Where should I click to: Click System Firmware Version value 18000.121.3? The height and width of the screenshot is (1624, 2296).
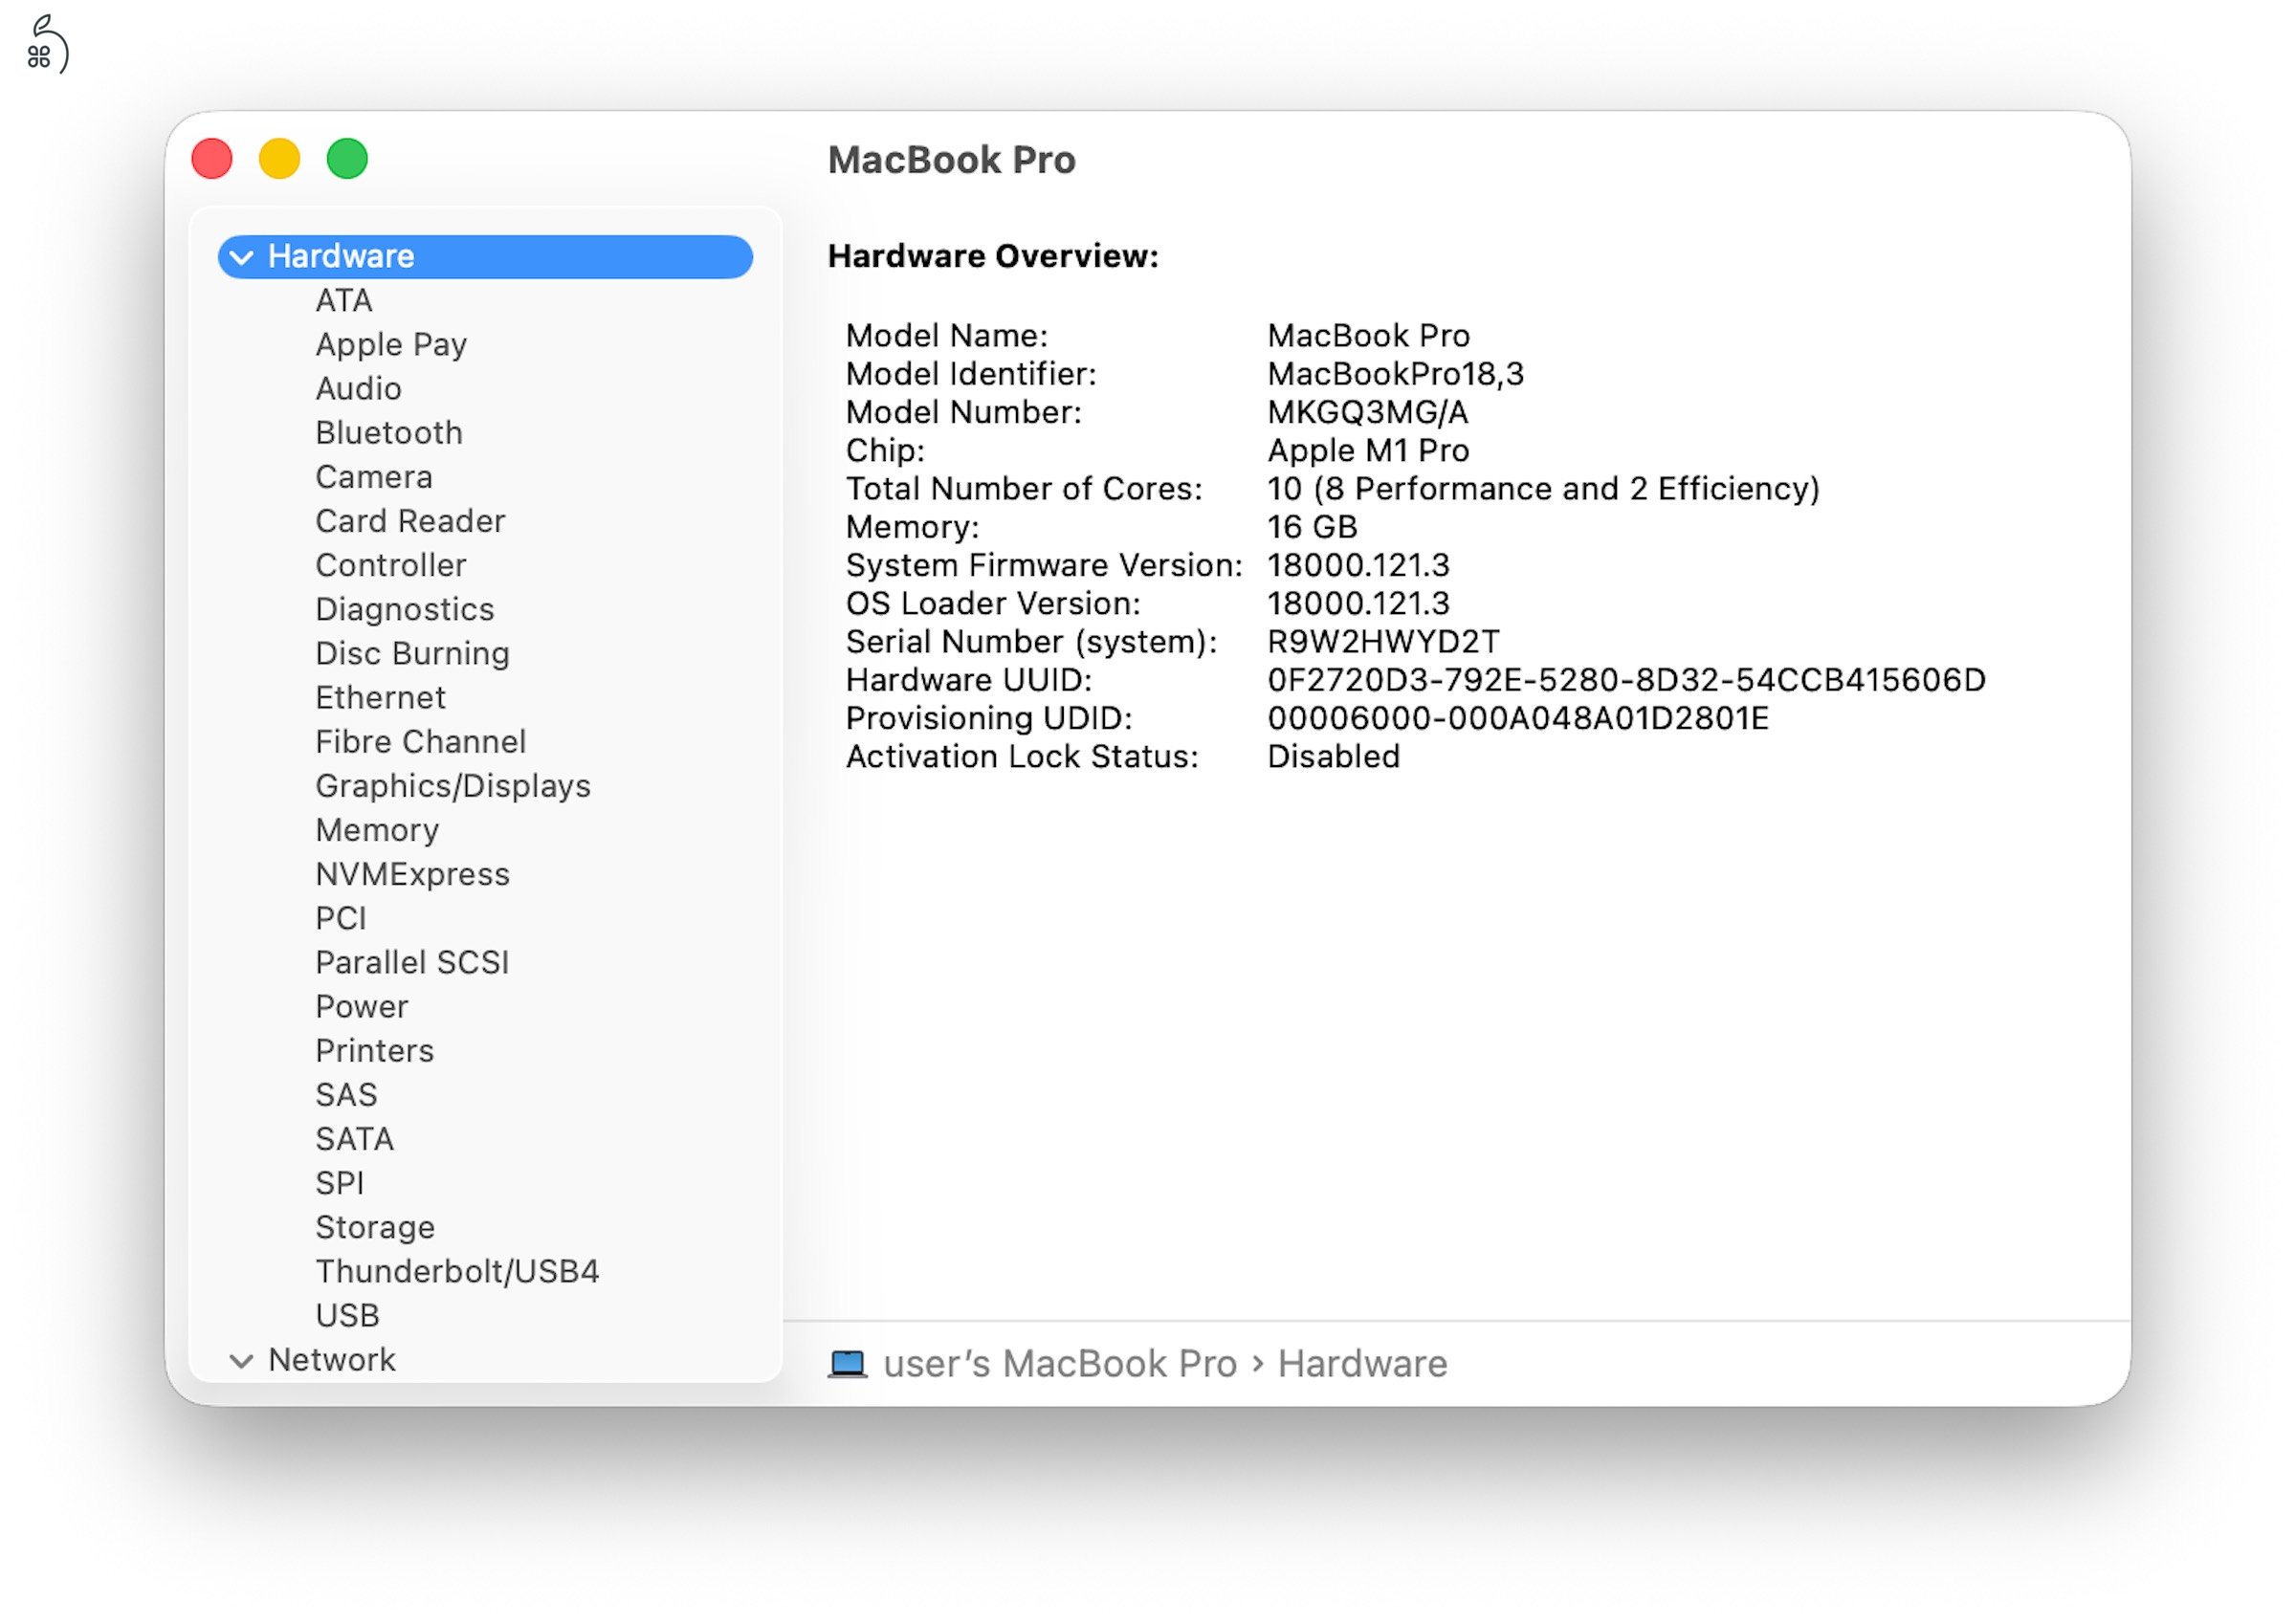point(1358,565)
